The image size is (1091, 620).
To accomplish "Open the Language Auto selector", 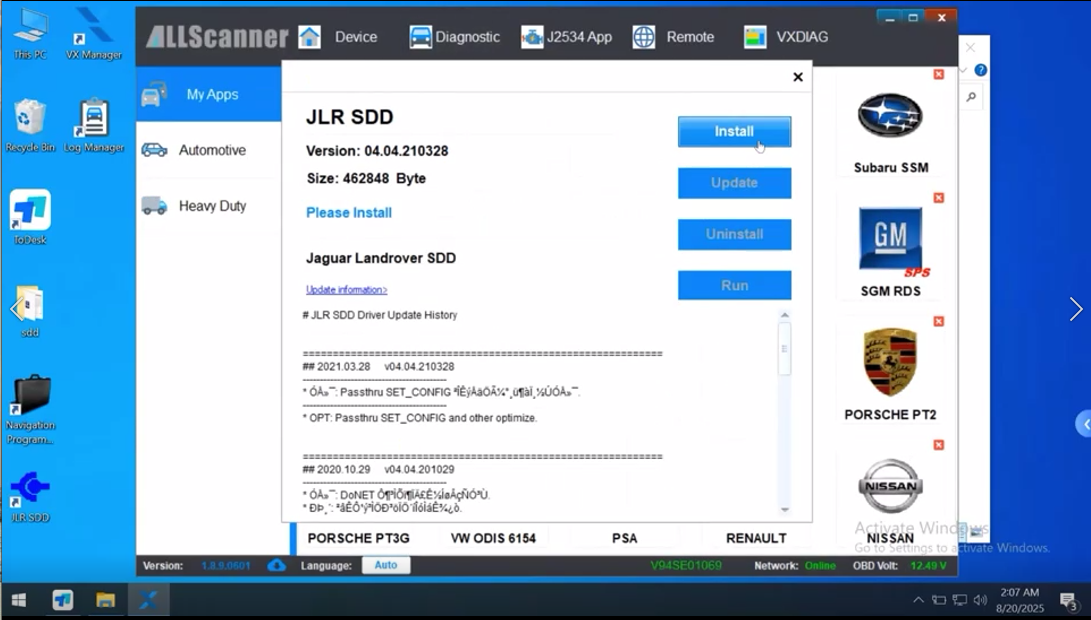I will pyautogui.click(x=386, y=566).
